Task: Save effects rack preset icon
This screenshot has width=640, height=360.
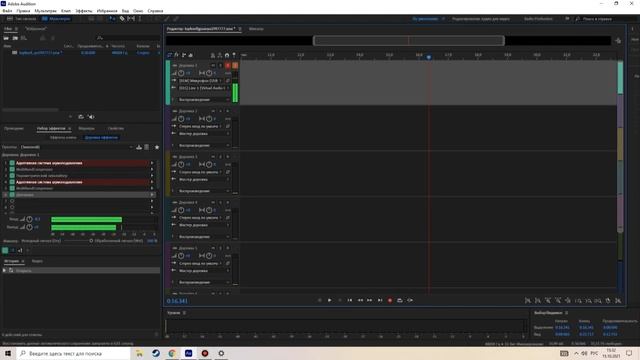Action: (139, 147)
